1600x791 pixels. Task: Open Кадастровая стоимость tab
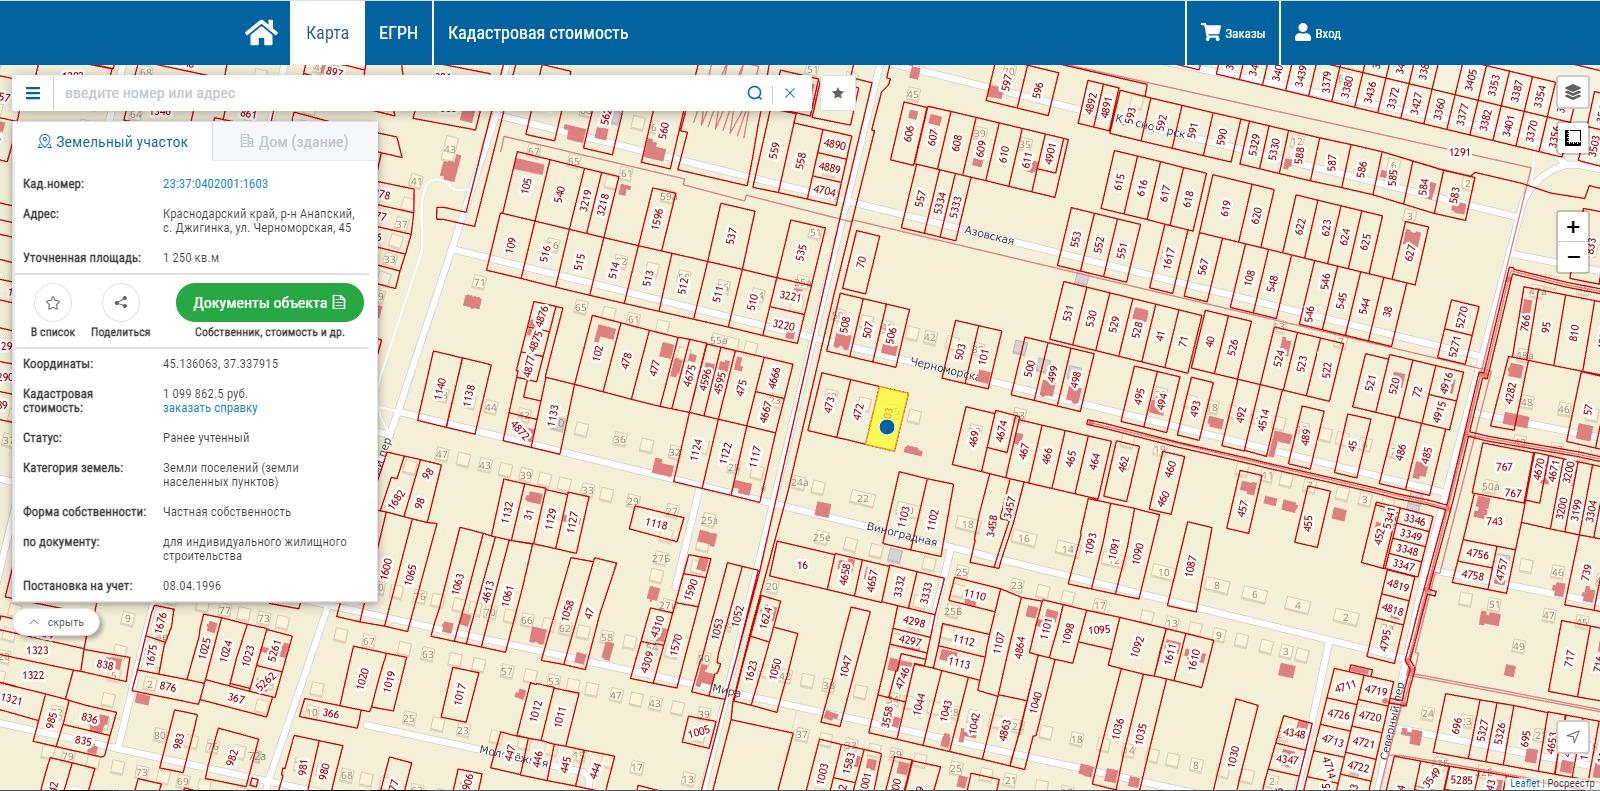coord(538,33)
